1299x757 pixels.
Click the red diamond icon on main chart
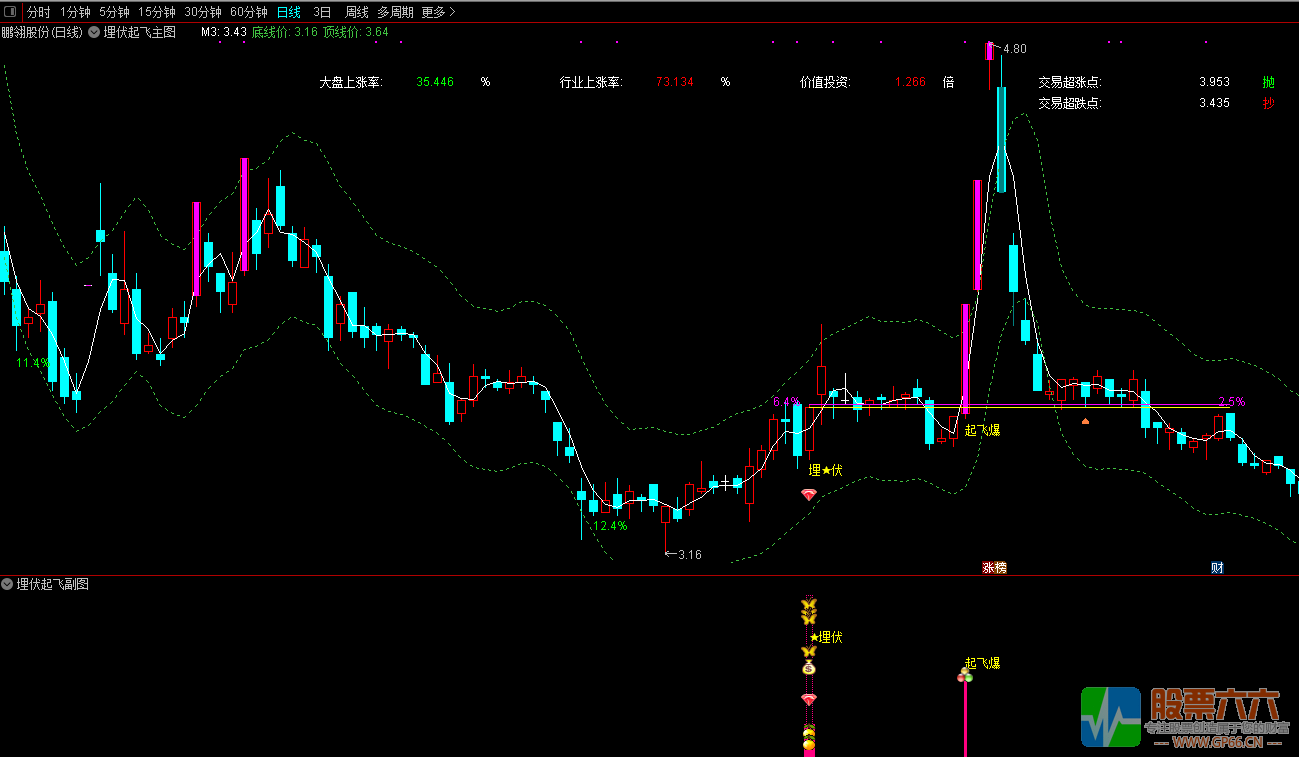[808, 494]
